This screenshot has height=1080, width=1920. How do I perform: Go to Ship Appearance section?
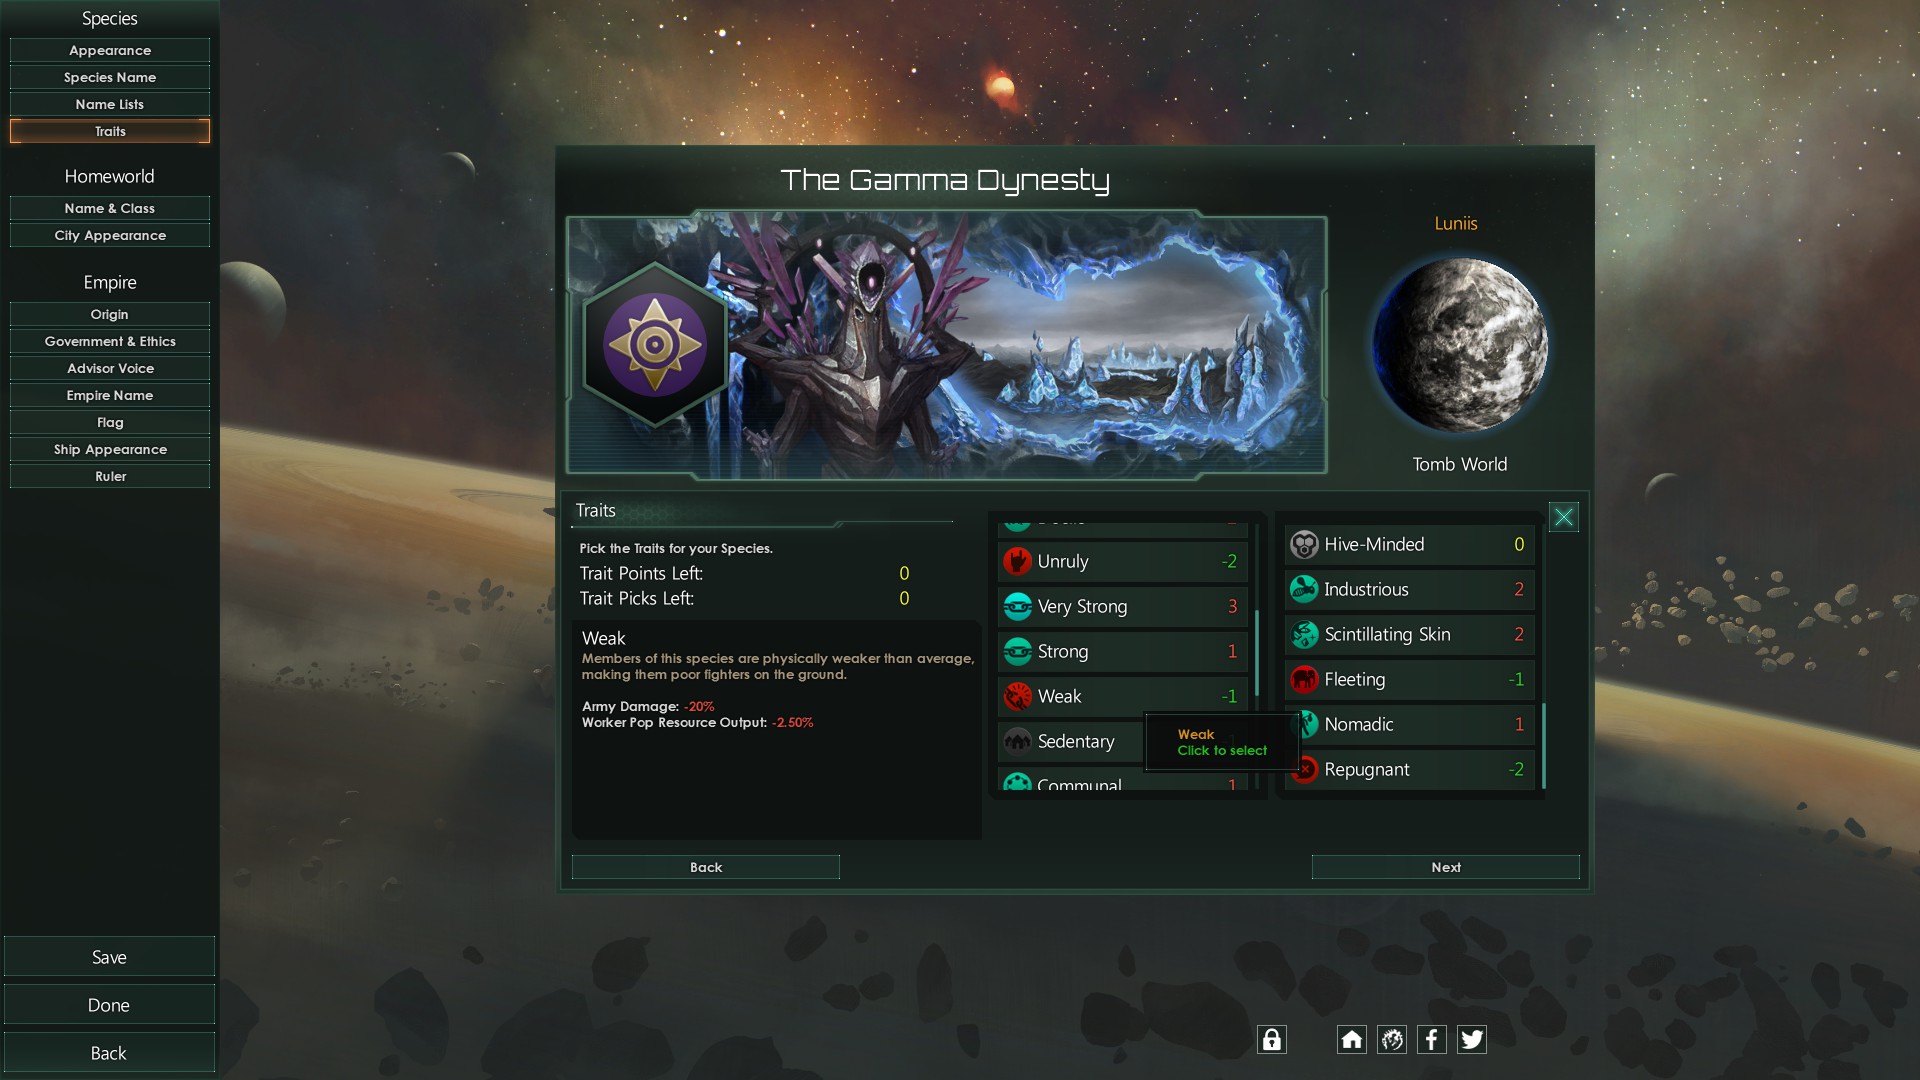pyautogui.click(x=110, y=449)
